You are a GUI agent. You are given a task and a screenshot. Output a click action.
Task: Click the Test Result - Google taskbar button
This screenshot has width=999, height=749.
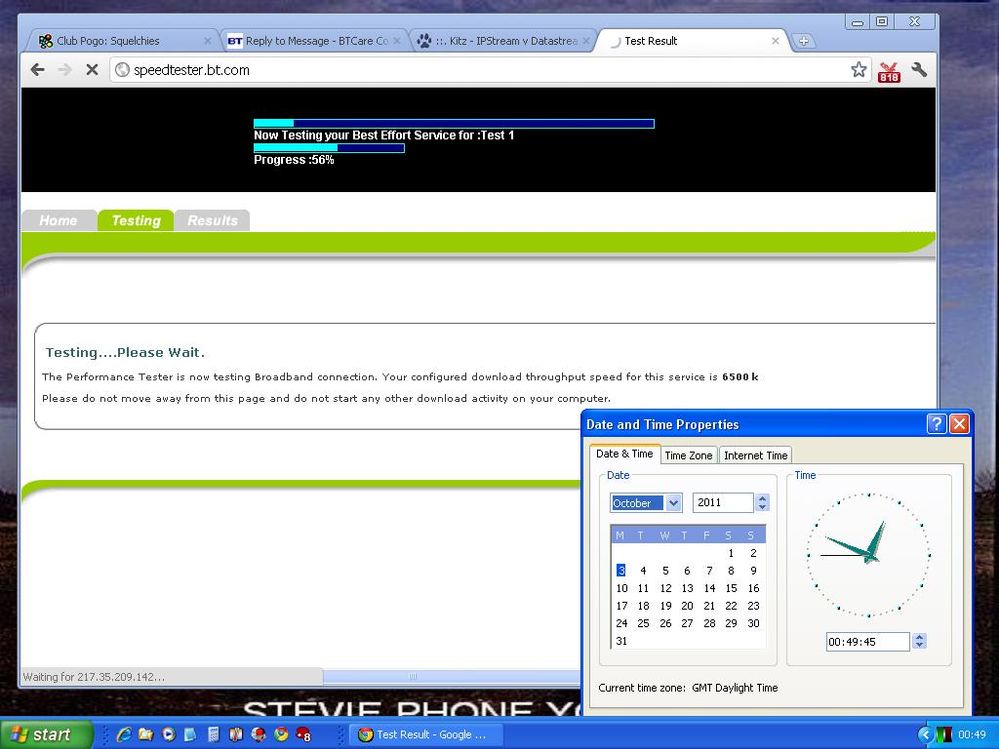(x=426, y=734)
